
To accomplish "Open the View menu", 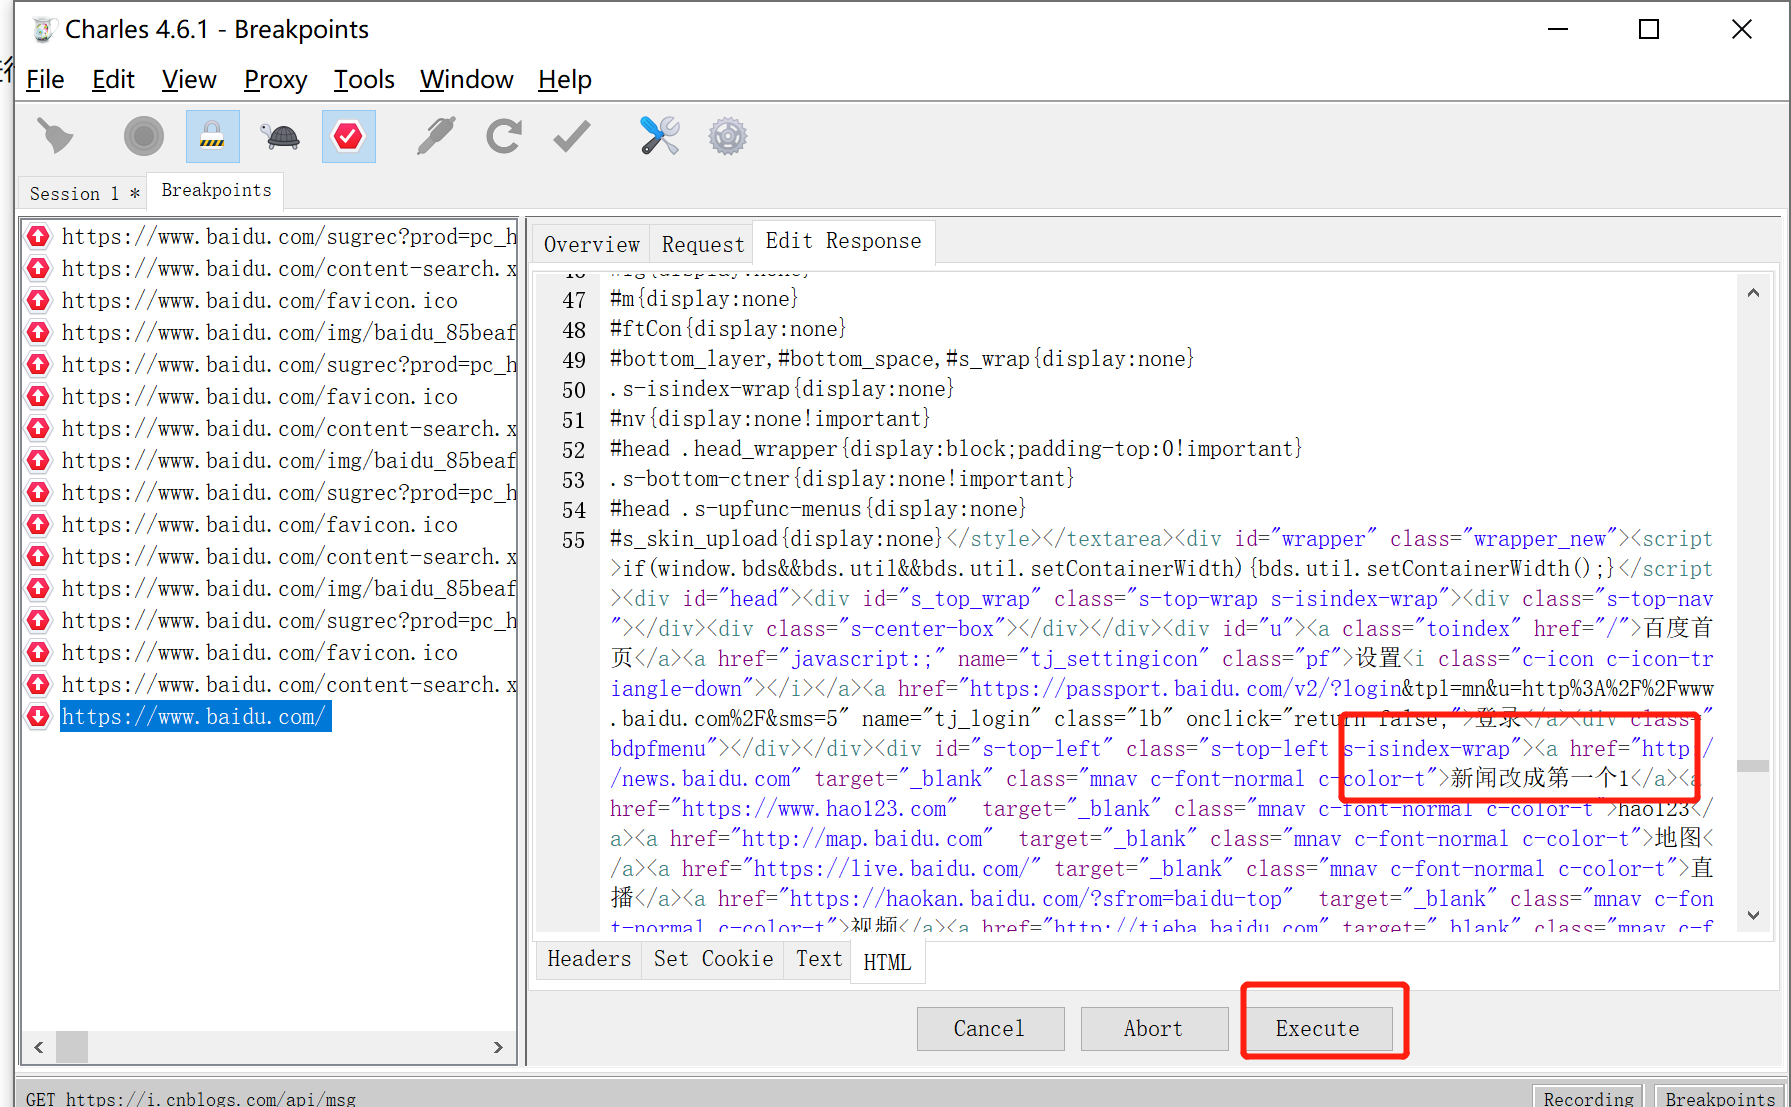I will pyautogui.click(x=189, y=79).
